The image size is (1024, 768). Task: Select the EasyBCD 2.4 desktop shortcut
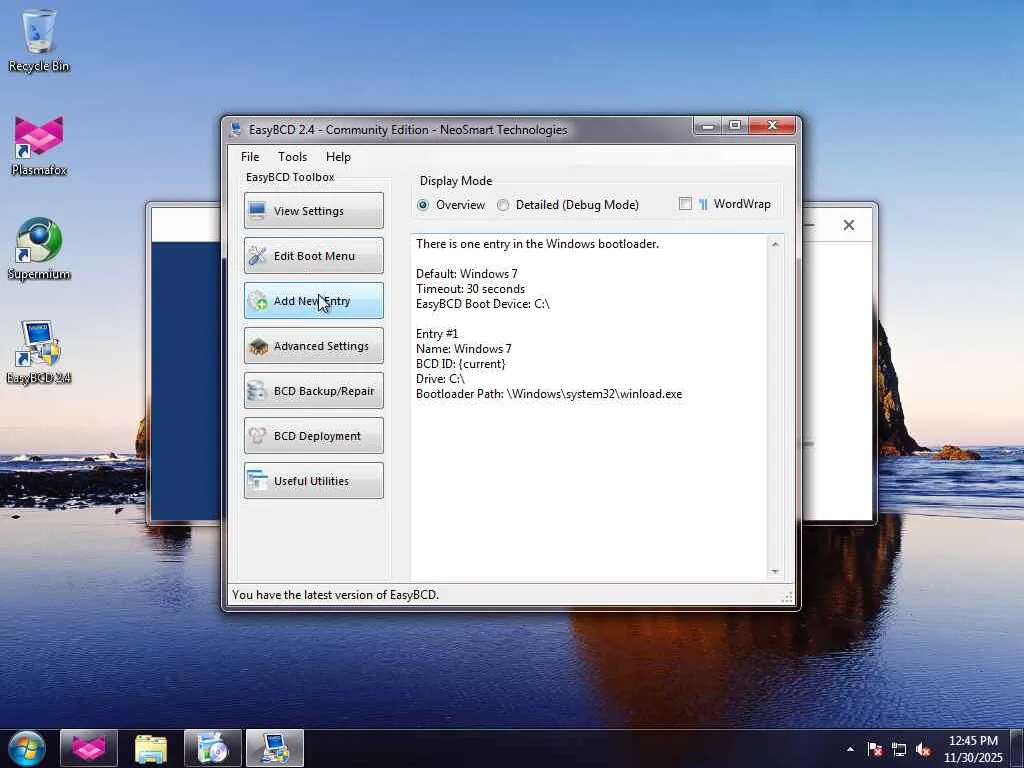click(x=39, y=353)
